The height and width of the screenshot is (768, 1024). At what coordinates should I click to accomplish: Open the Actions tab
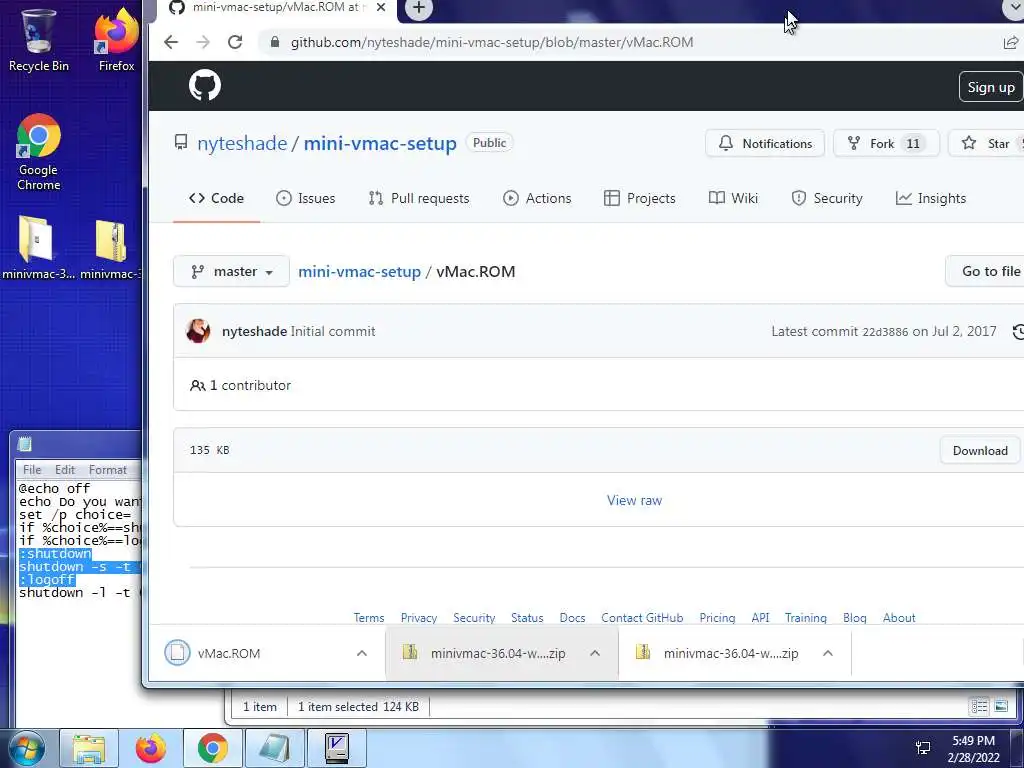(537, 199)
